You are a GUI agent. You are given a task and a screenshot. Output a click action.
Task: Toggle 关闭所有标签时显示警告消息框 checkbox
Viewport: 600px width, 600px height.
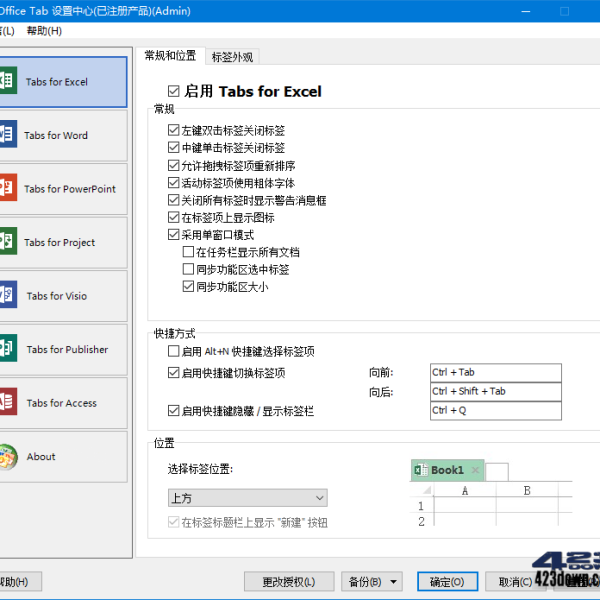[x=173, y=200]
